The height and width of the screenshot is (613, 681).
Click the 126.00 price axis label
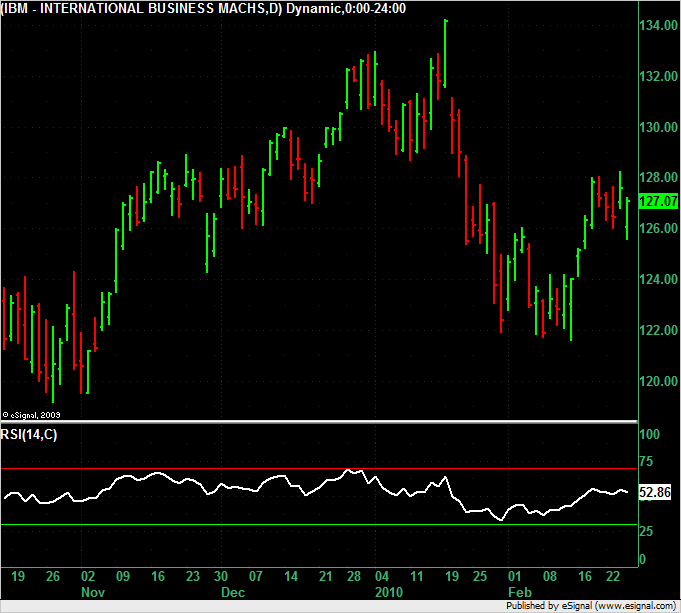(658, 228)
